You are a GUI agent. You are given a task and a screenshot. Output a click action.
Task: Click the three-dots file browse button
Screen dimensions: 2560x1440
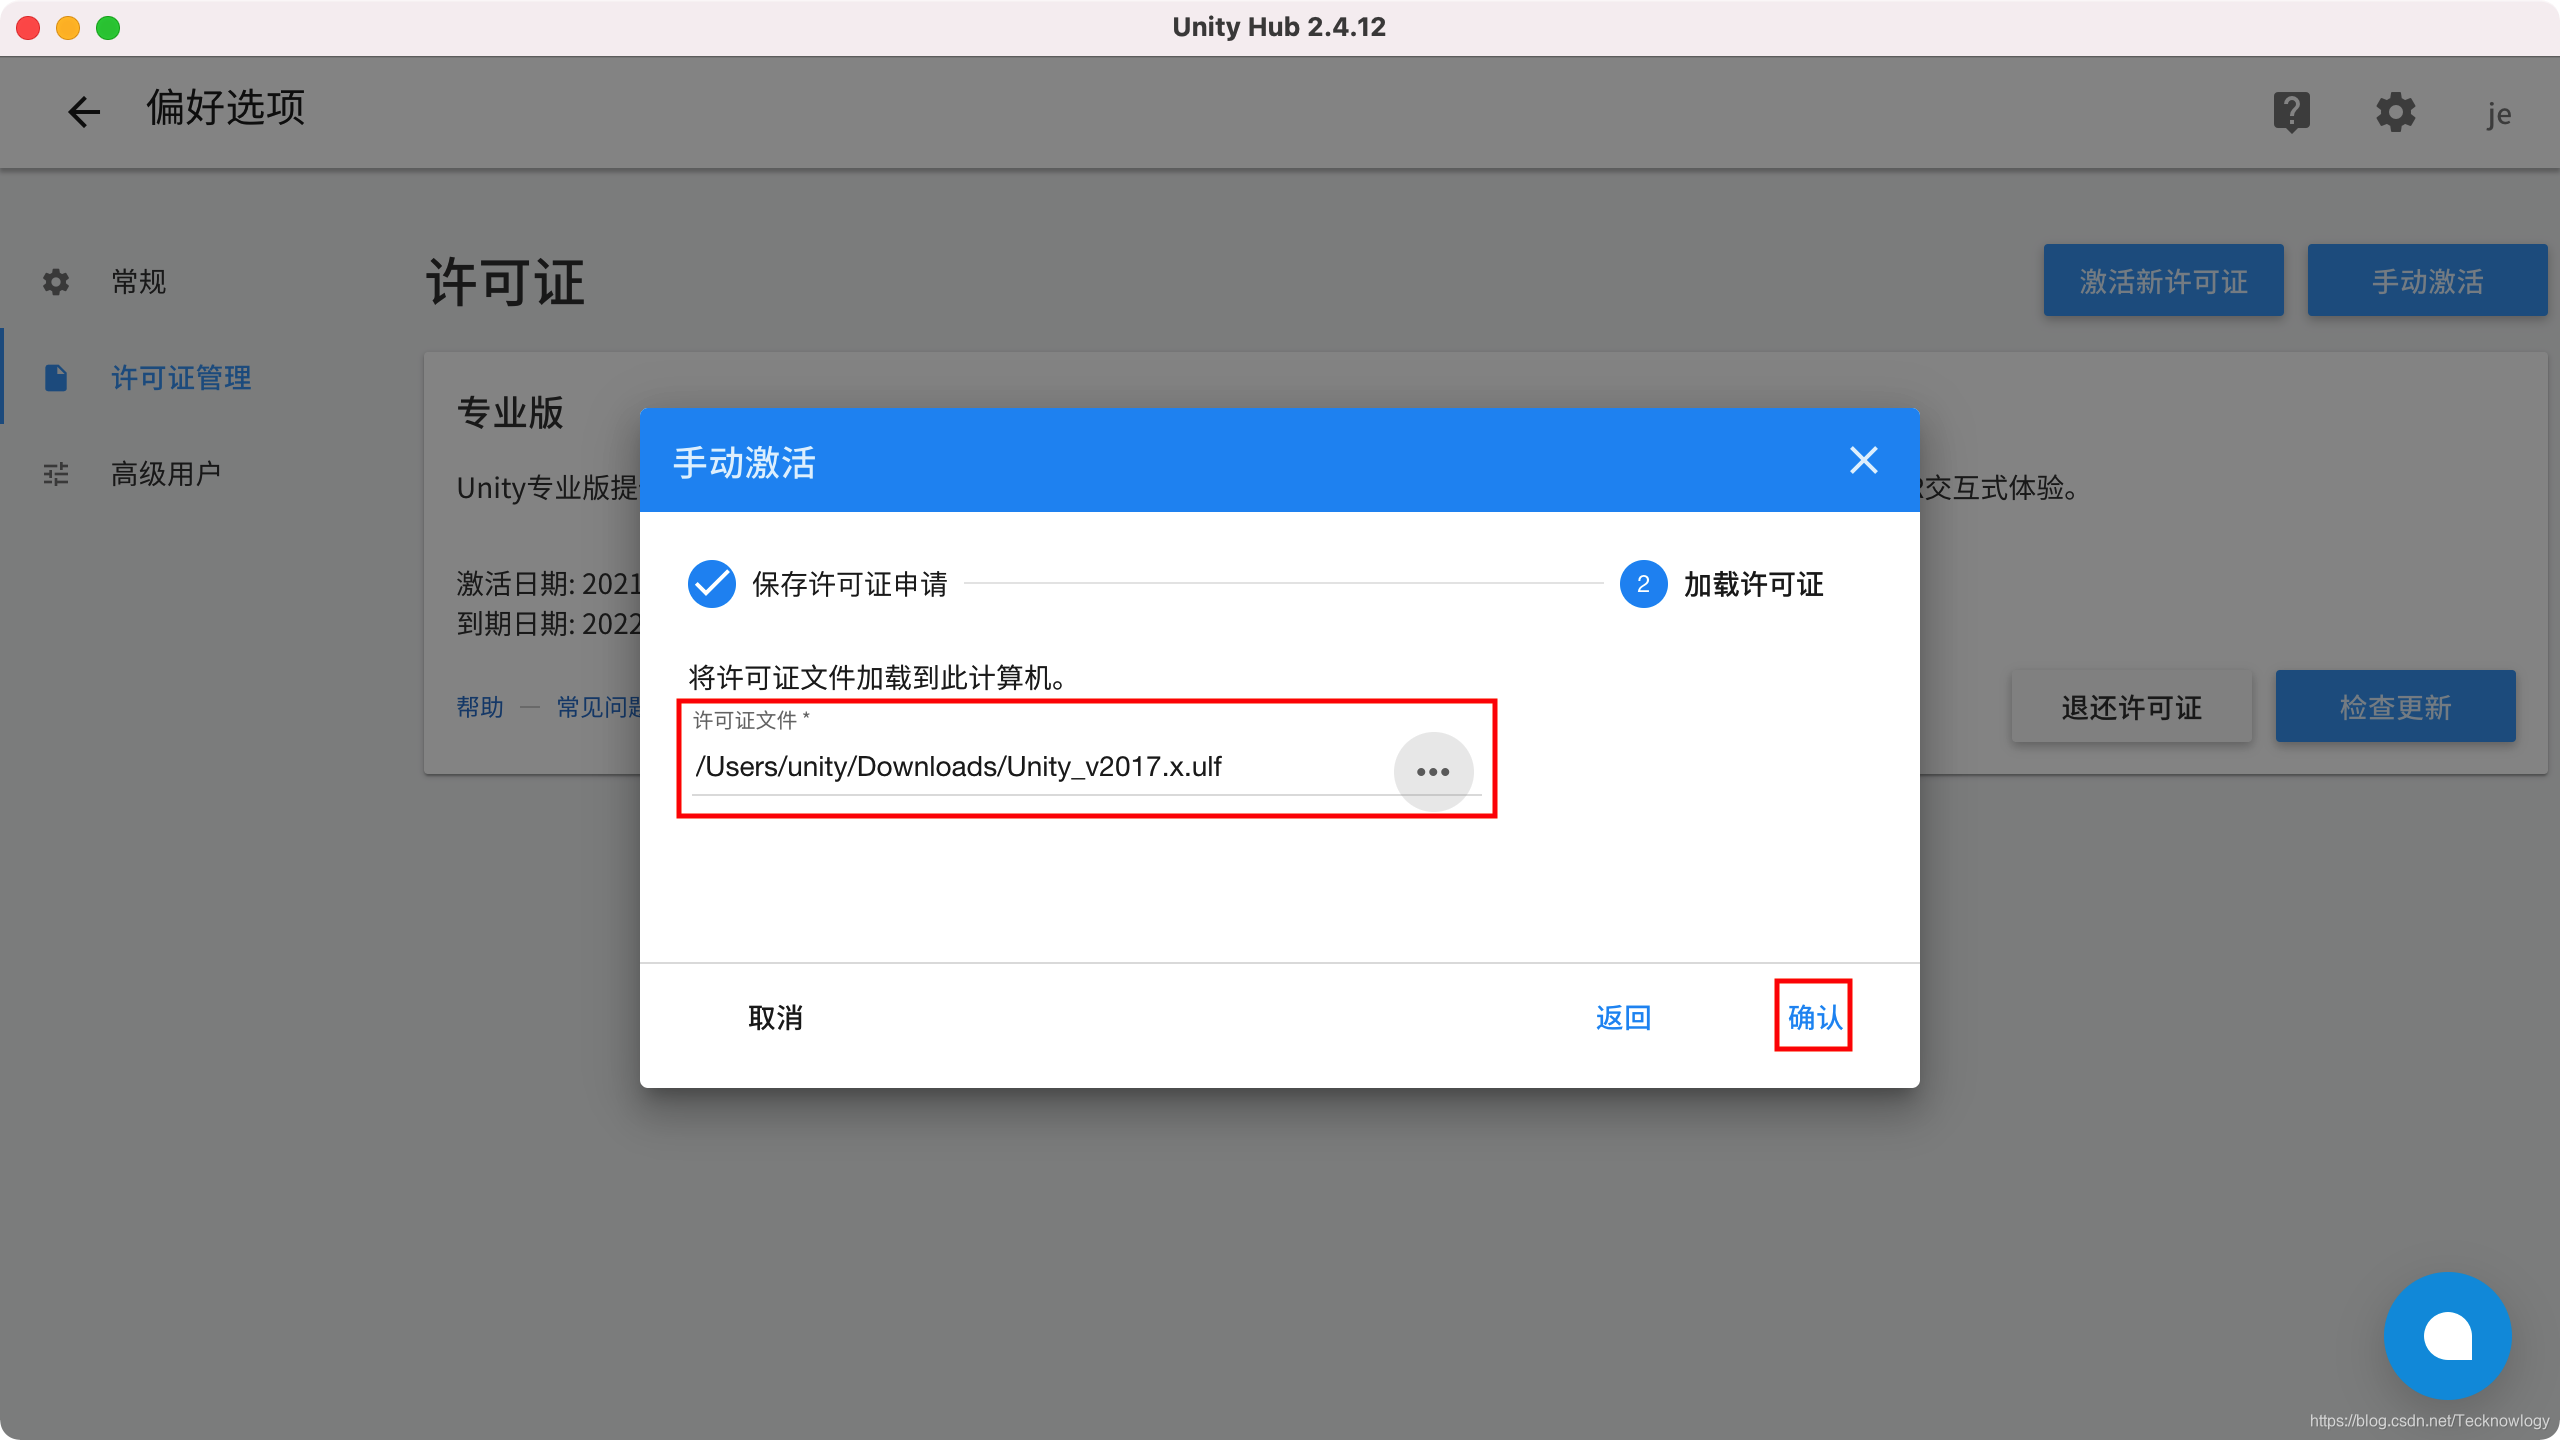1433,771
